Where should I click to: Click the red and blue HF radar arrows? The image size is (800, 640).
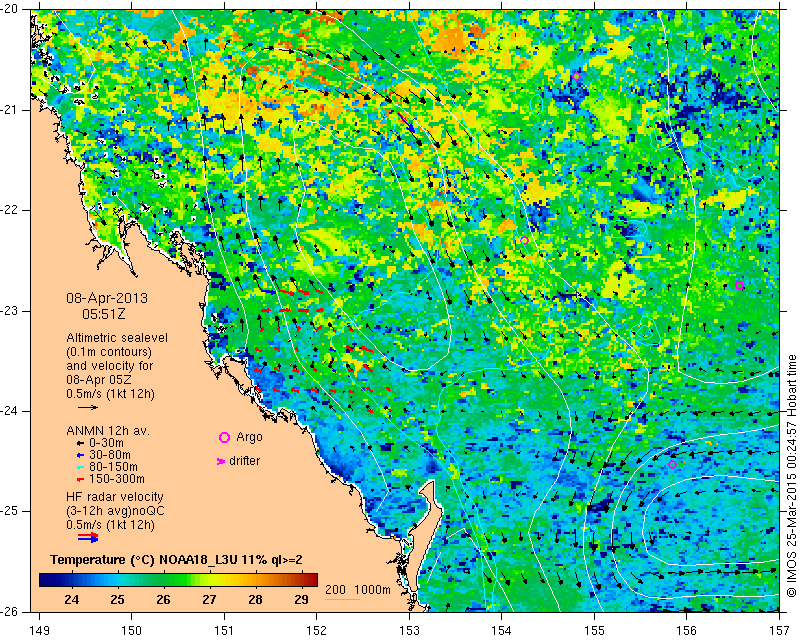pos(88,537)
